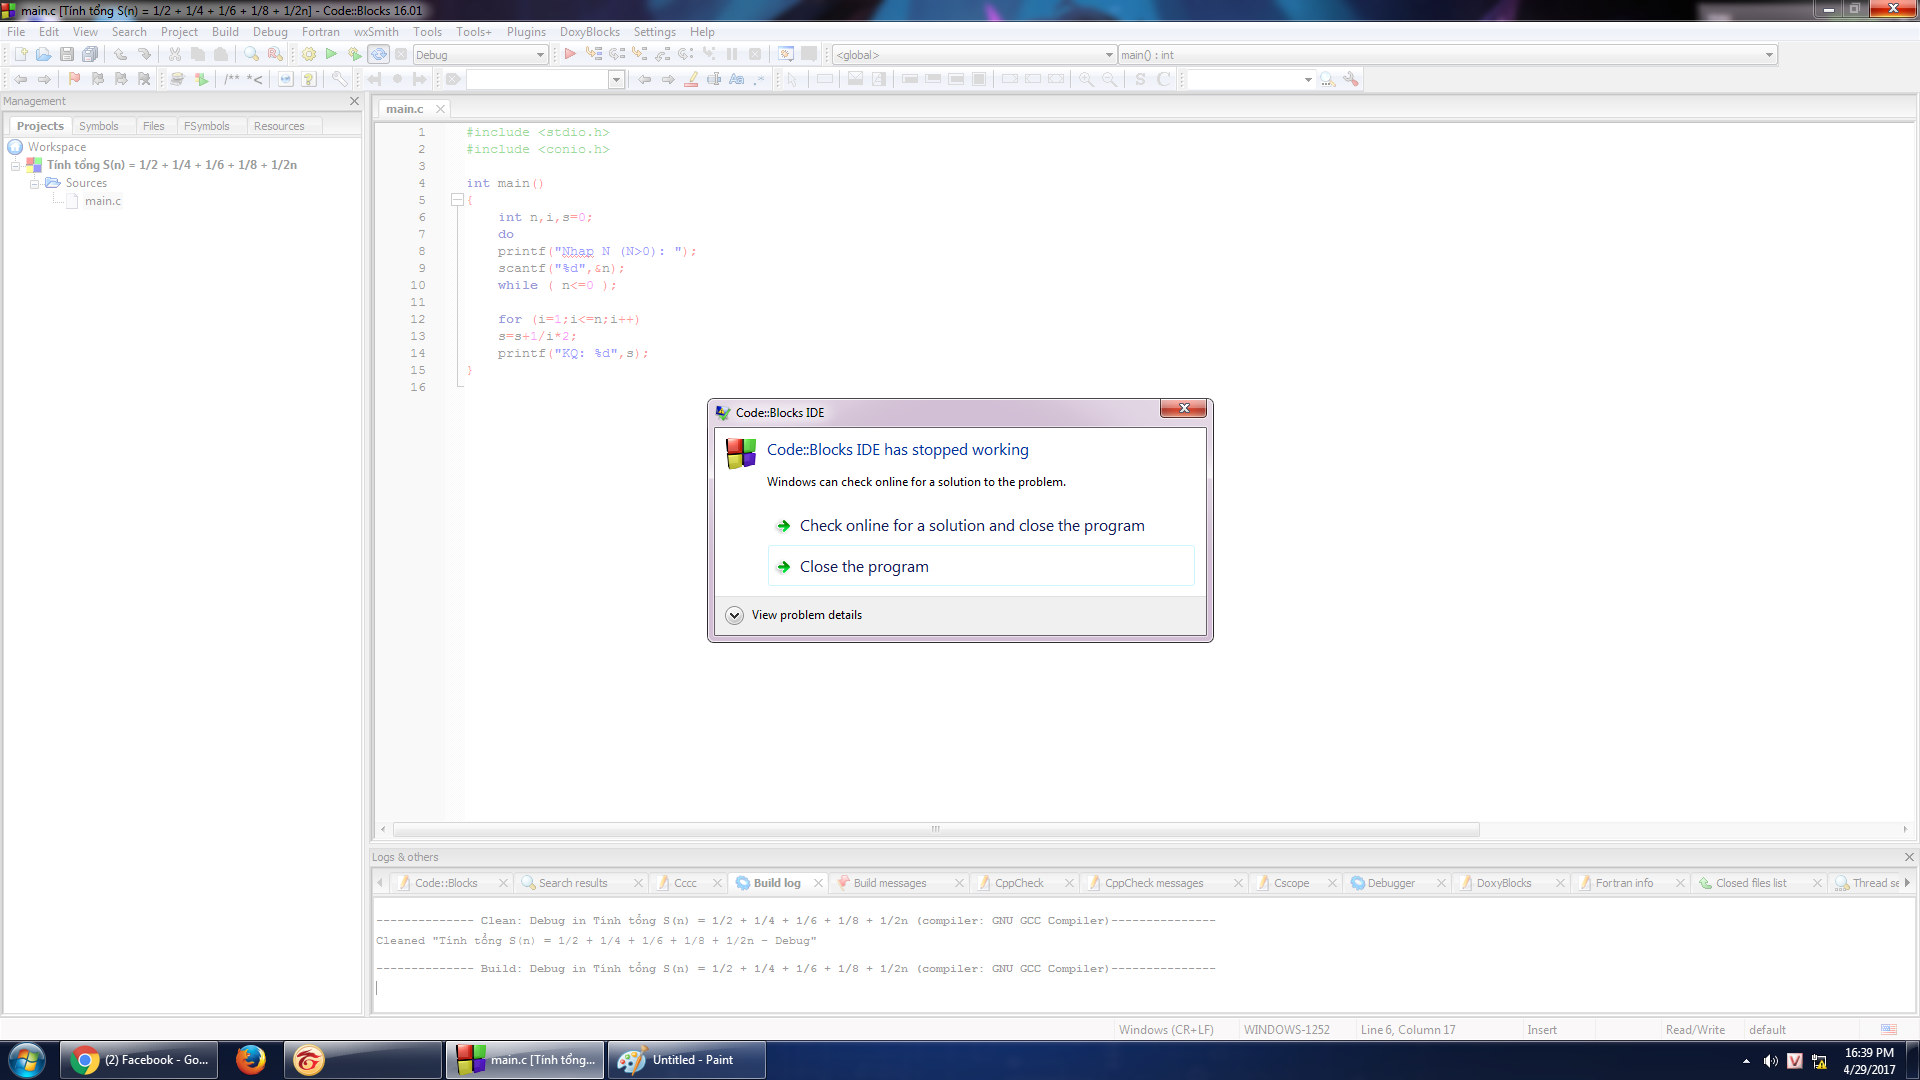Open DoxyBlocks preferences wrench icon
This screenshot has width=1920, height=1080.
340,79
